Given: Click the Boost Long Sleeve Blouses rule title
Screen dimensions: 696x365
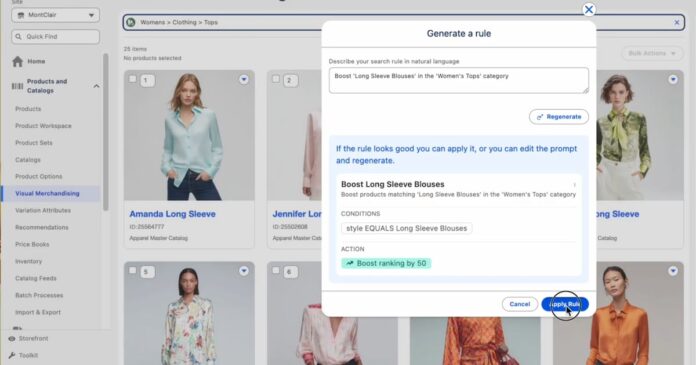Looking at the screenshot, I should (x=392, y=184).
